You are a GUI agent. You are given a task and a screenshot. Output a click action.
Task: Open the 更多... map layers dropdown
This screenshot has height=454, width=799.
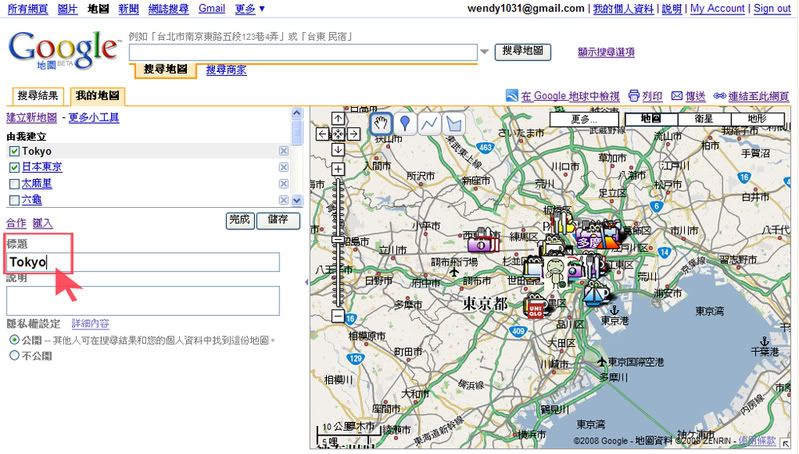(584, 119)
